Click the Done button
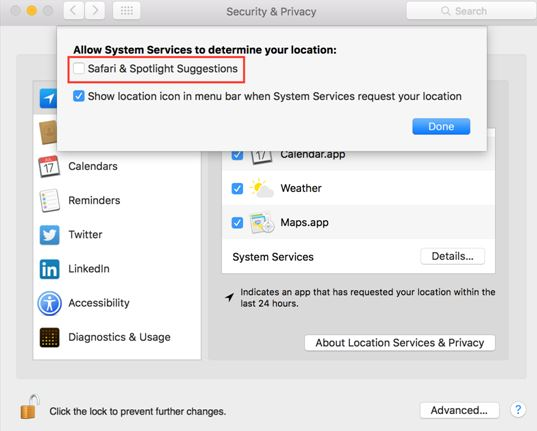Screen dimensions: 537x431 pyautogui.click(x=441, y=126)
